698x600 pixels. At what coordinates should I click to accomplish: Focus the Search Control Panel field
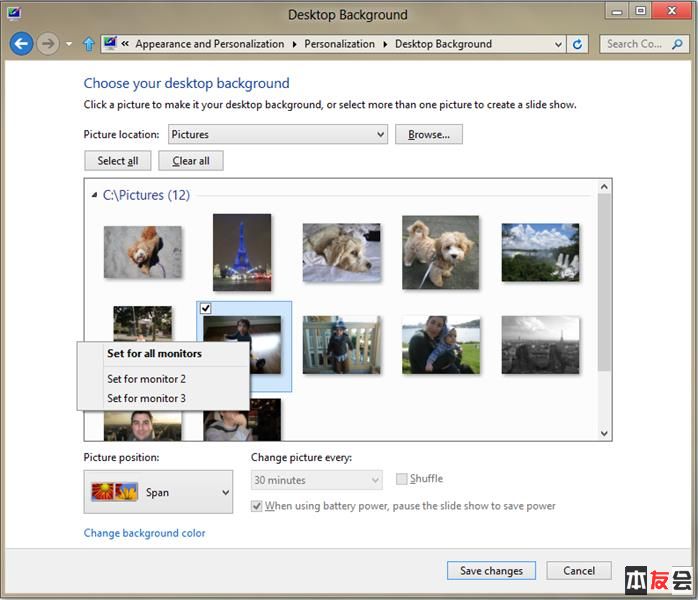(x=644, y=44)
